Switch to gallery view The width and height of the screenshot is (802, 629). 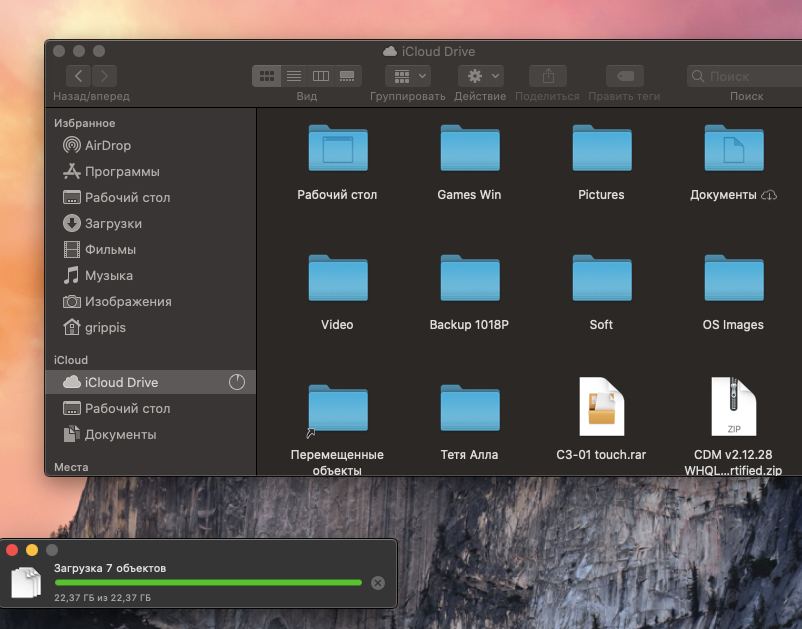point(347,76)
